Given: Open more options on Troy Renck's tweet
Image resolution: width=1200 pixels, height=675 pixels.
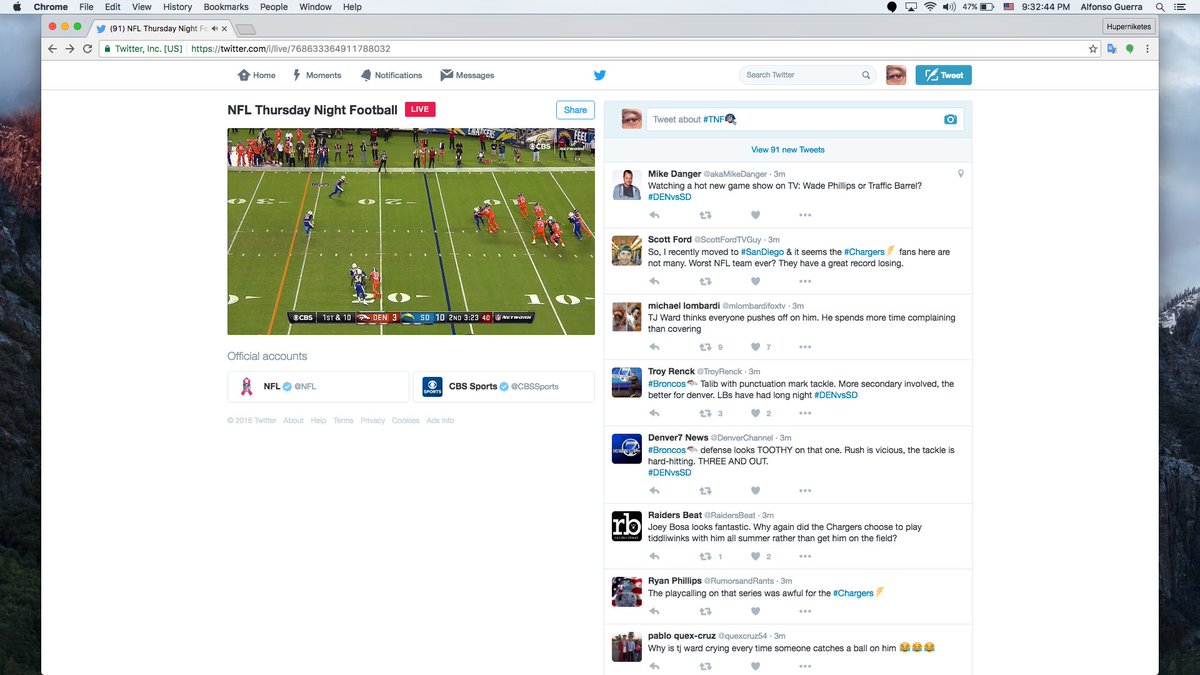Looking at the screenshot, I should click(805, 413).
